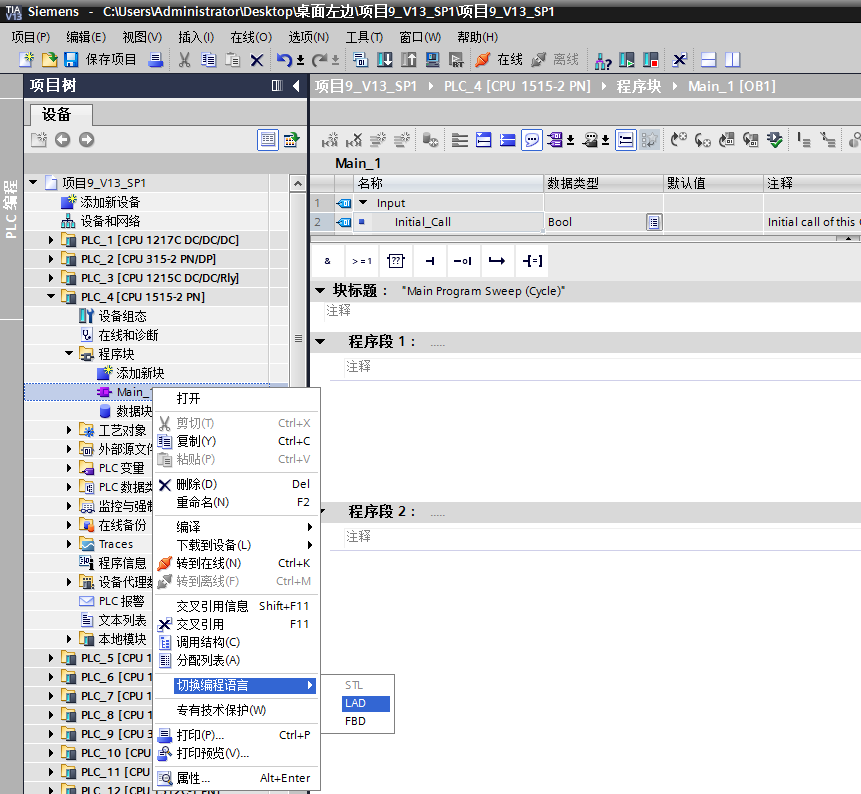This screenshot has width=861, height=794.
Task: Click the upload from device icon
Action: pos(409,59)
